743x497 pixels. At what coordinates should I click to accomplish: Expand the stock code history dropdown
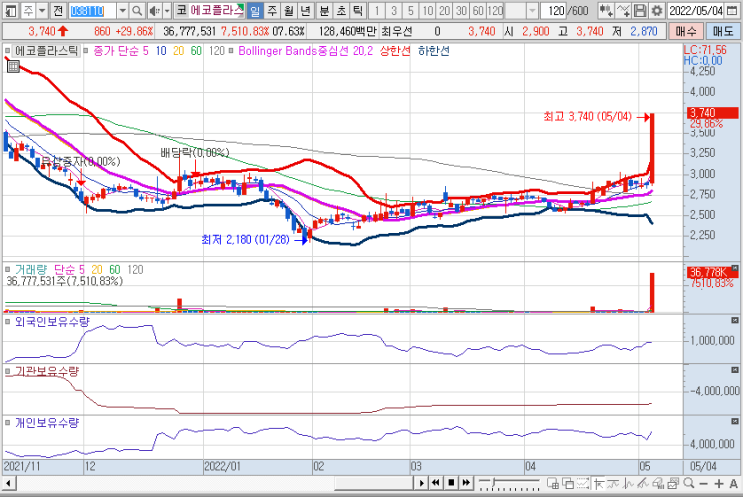122,10
